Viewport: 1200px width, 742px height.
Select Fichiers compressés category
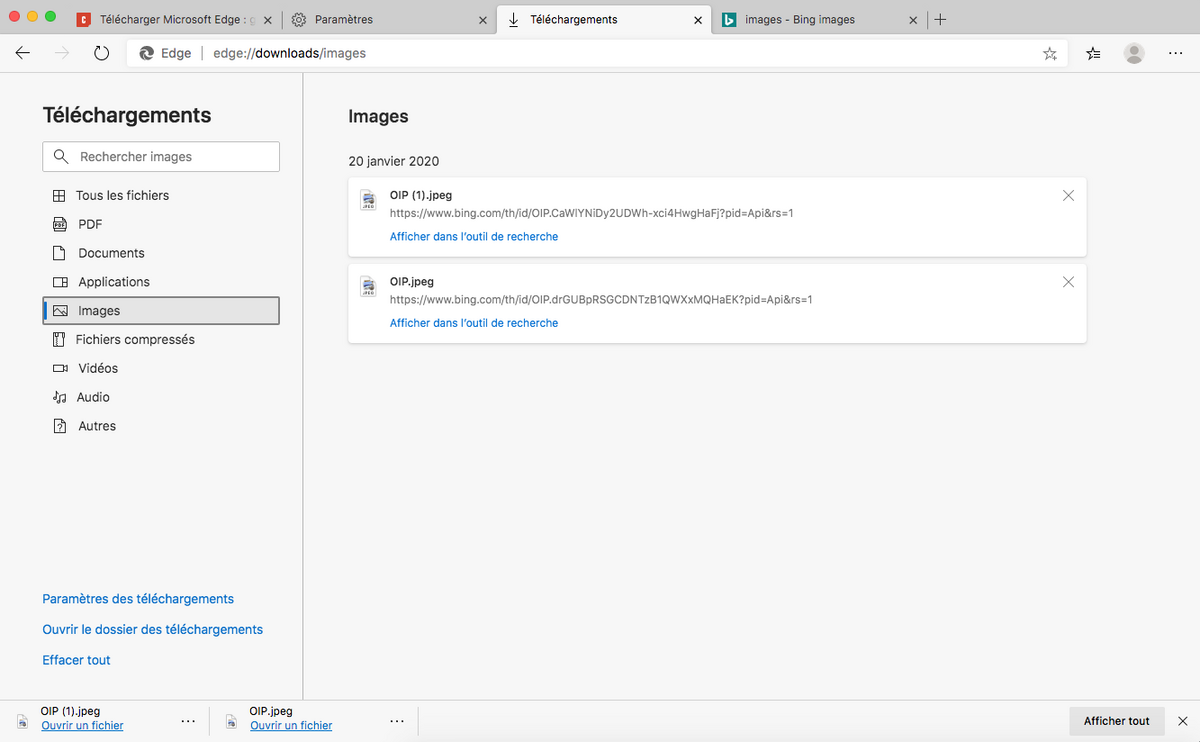pyautogui.click(x=161, y=340)
